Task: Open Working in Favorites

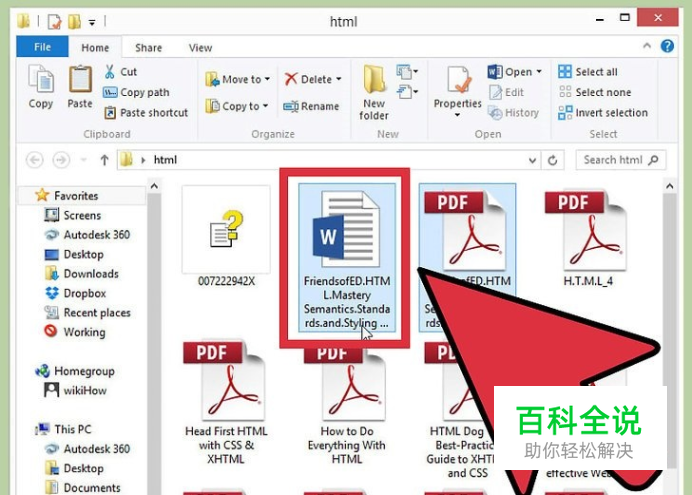Action: (x=85, y=332)
